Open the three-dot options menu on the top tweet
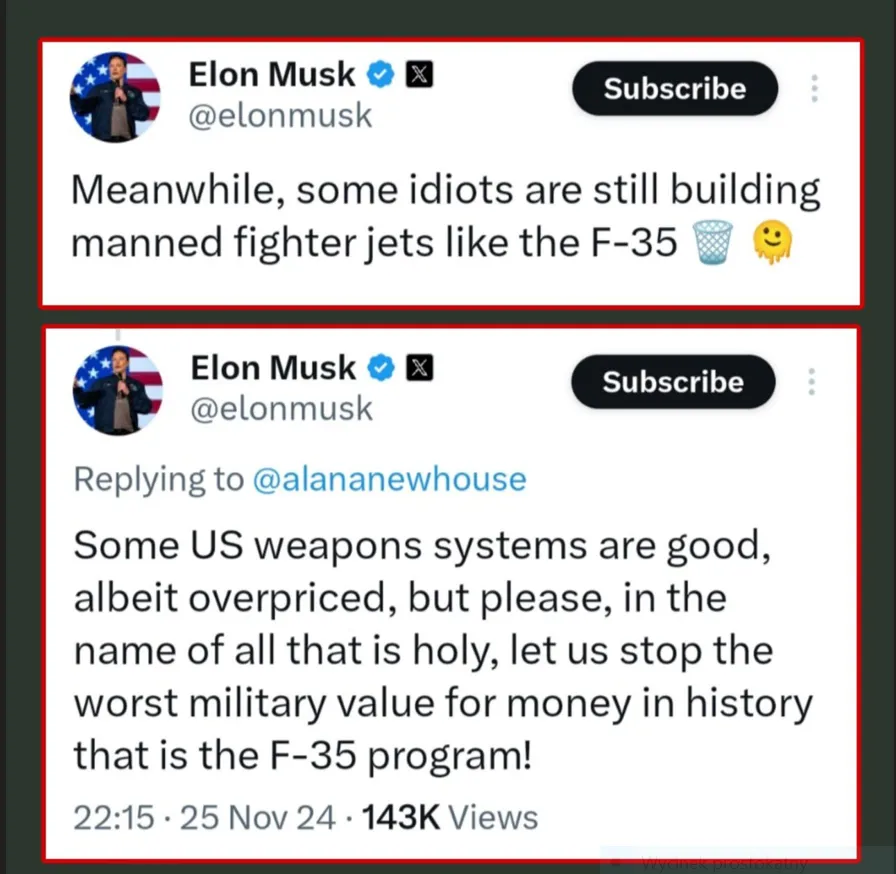This screenshot has height=874, width=896. click(815, 88)
